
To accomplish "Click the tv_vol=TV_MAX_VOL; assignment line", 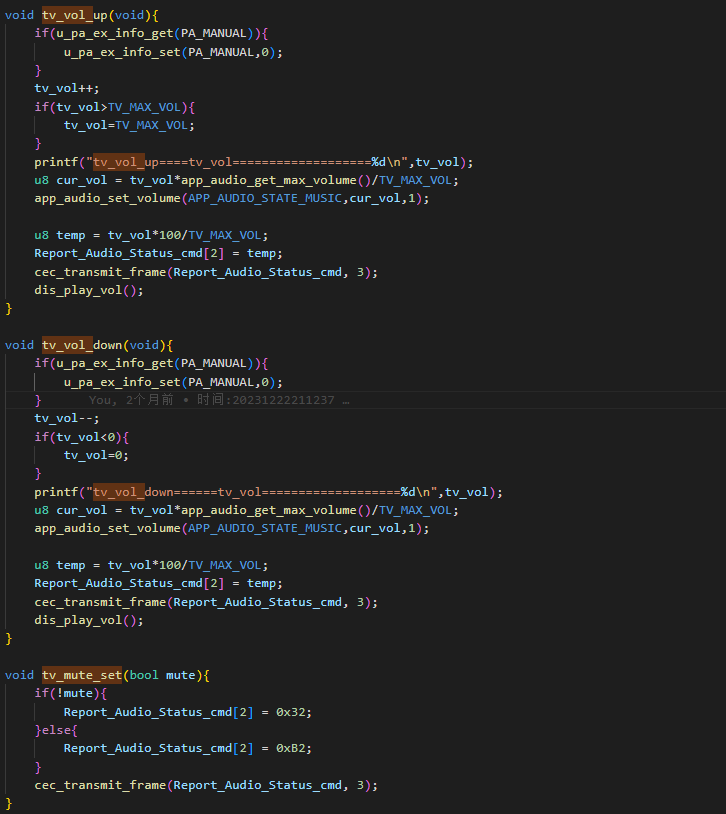I will click(129, 125).
